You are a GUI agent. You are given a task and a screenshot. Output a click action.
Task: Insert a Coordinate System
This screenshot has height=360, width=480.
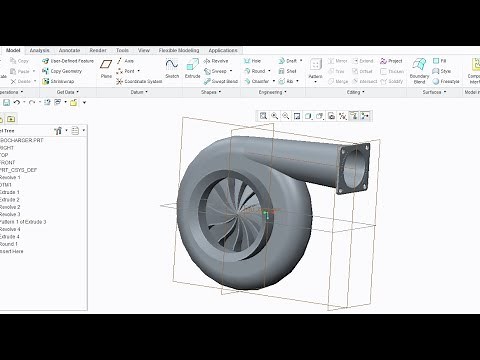[139, 81]
